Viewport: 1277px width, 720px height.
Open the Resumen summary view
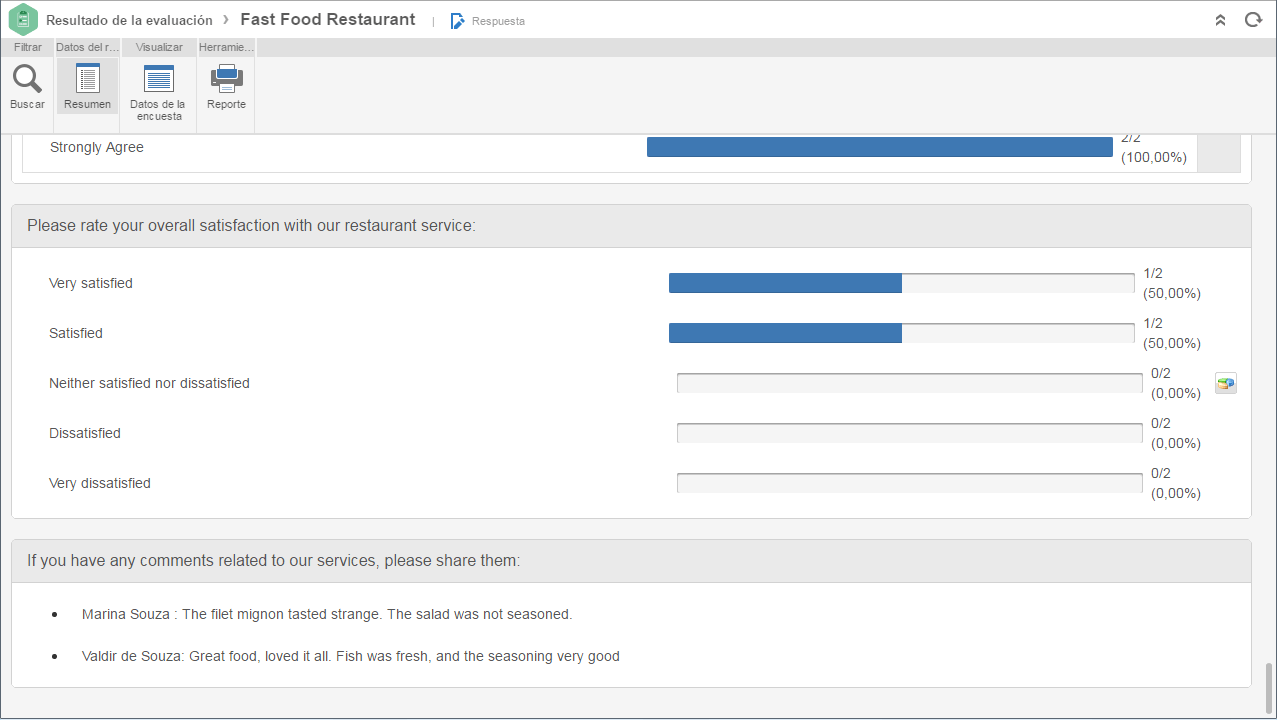tap(87, 86)
